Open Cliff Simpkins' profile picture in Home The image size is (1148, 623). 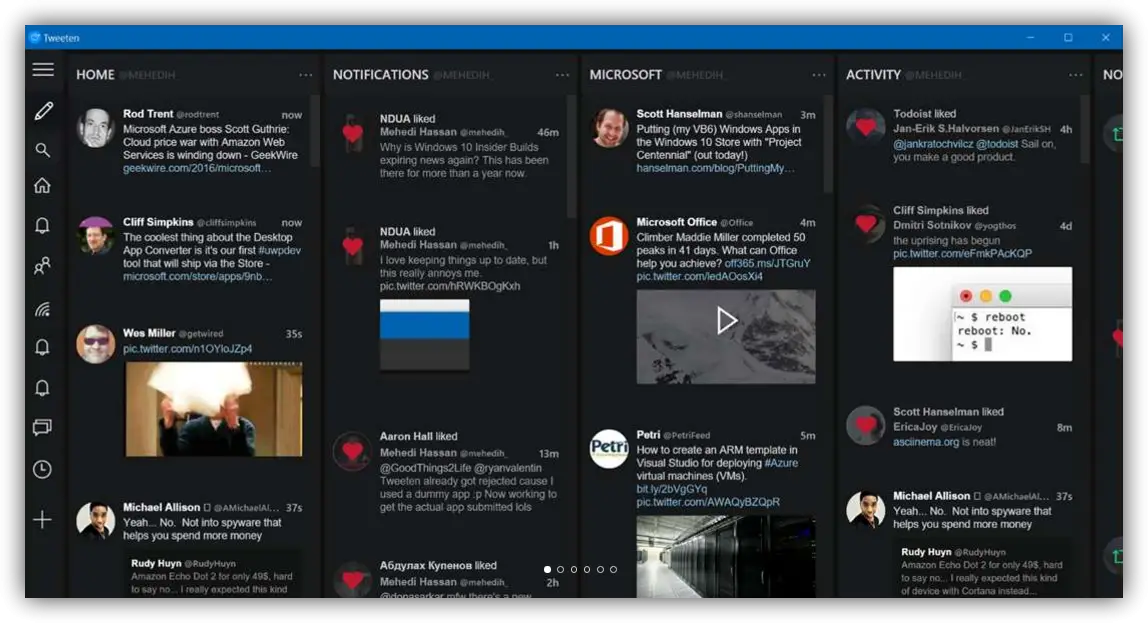[x=96, y=236]
